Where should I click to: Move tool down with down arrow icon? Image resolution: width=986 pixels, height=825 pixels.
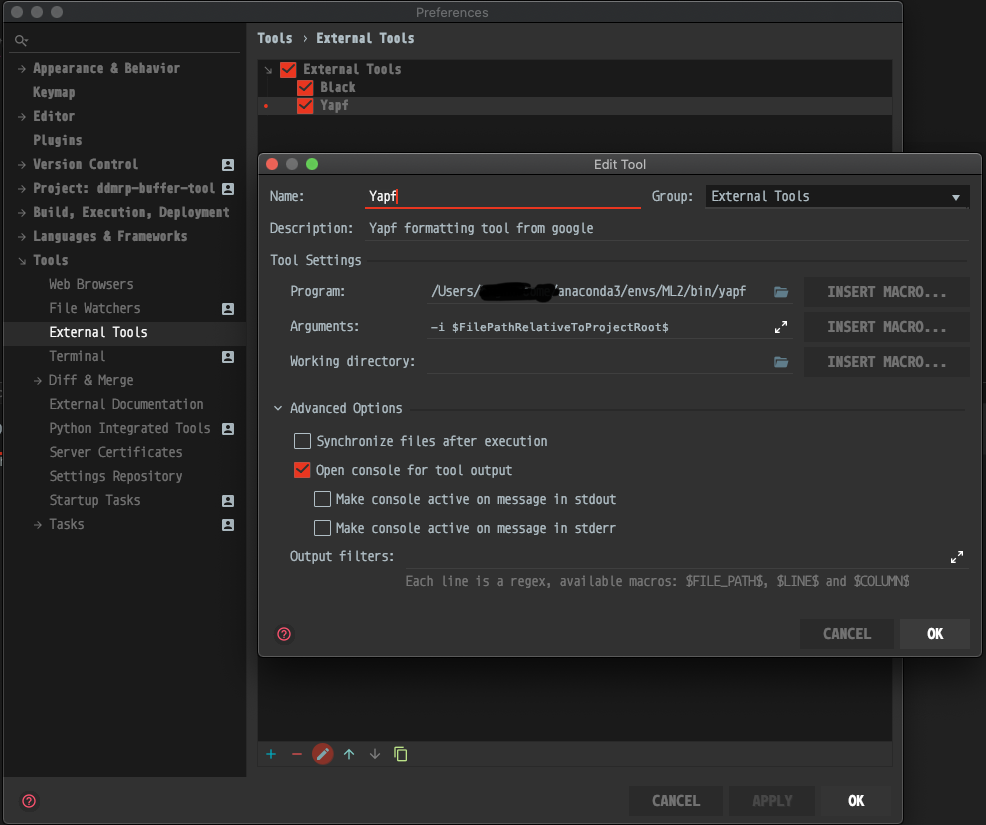pyautogui.click(x=375, y=754)
